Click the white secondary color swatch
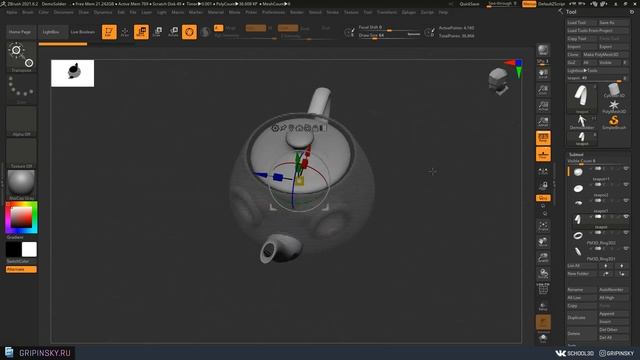This screenshot has width=640, height=360. (29, 249)
